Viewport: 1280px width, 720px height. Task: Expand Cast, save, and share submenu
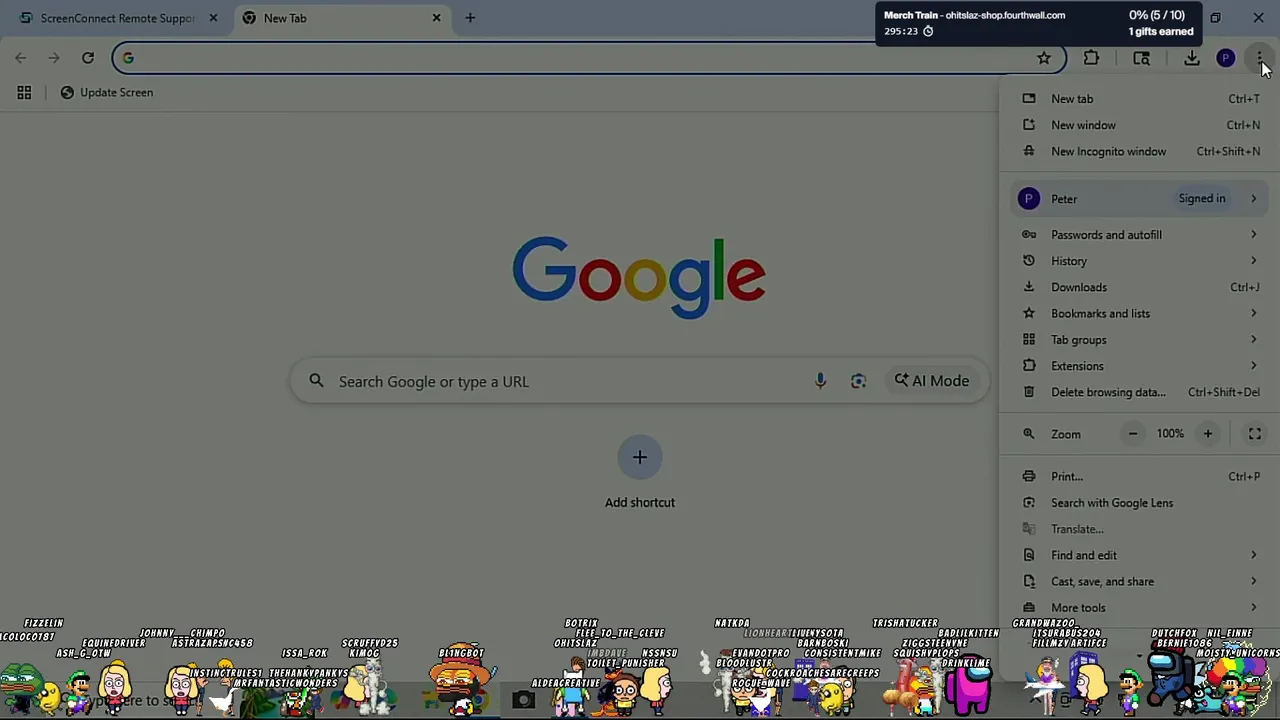[1139, 581]
